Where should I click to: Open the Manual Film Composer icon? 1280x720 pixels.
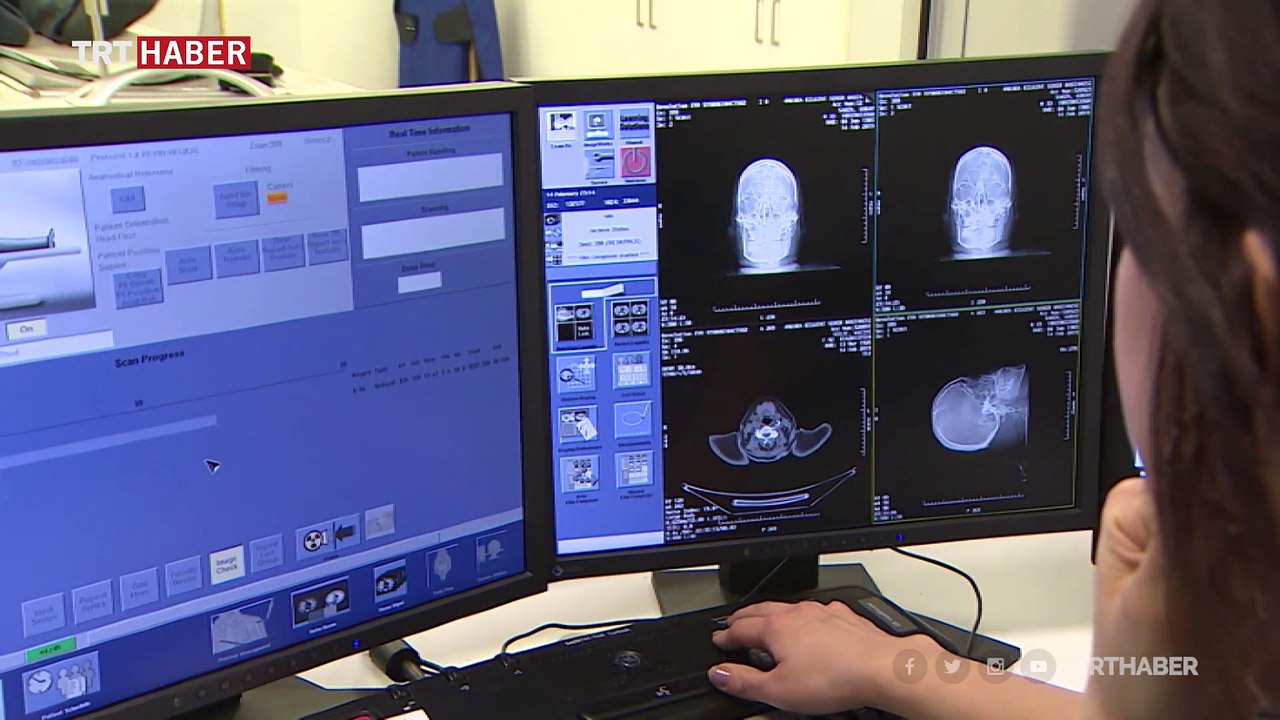coord(634,468)
